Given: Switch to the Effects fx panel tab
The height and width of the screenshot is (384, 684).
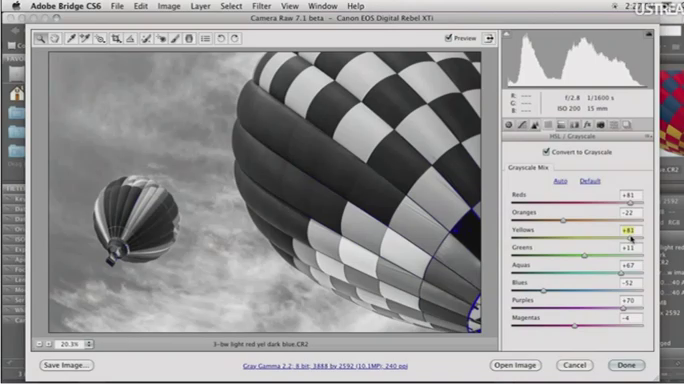Looking at the screenshot, I should (587, 125).
